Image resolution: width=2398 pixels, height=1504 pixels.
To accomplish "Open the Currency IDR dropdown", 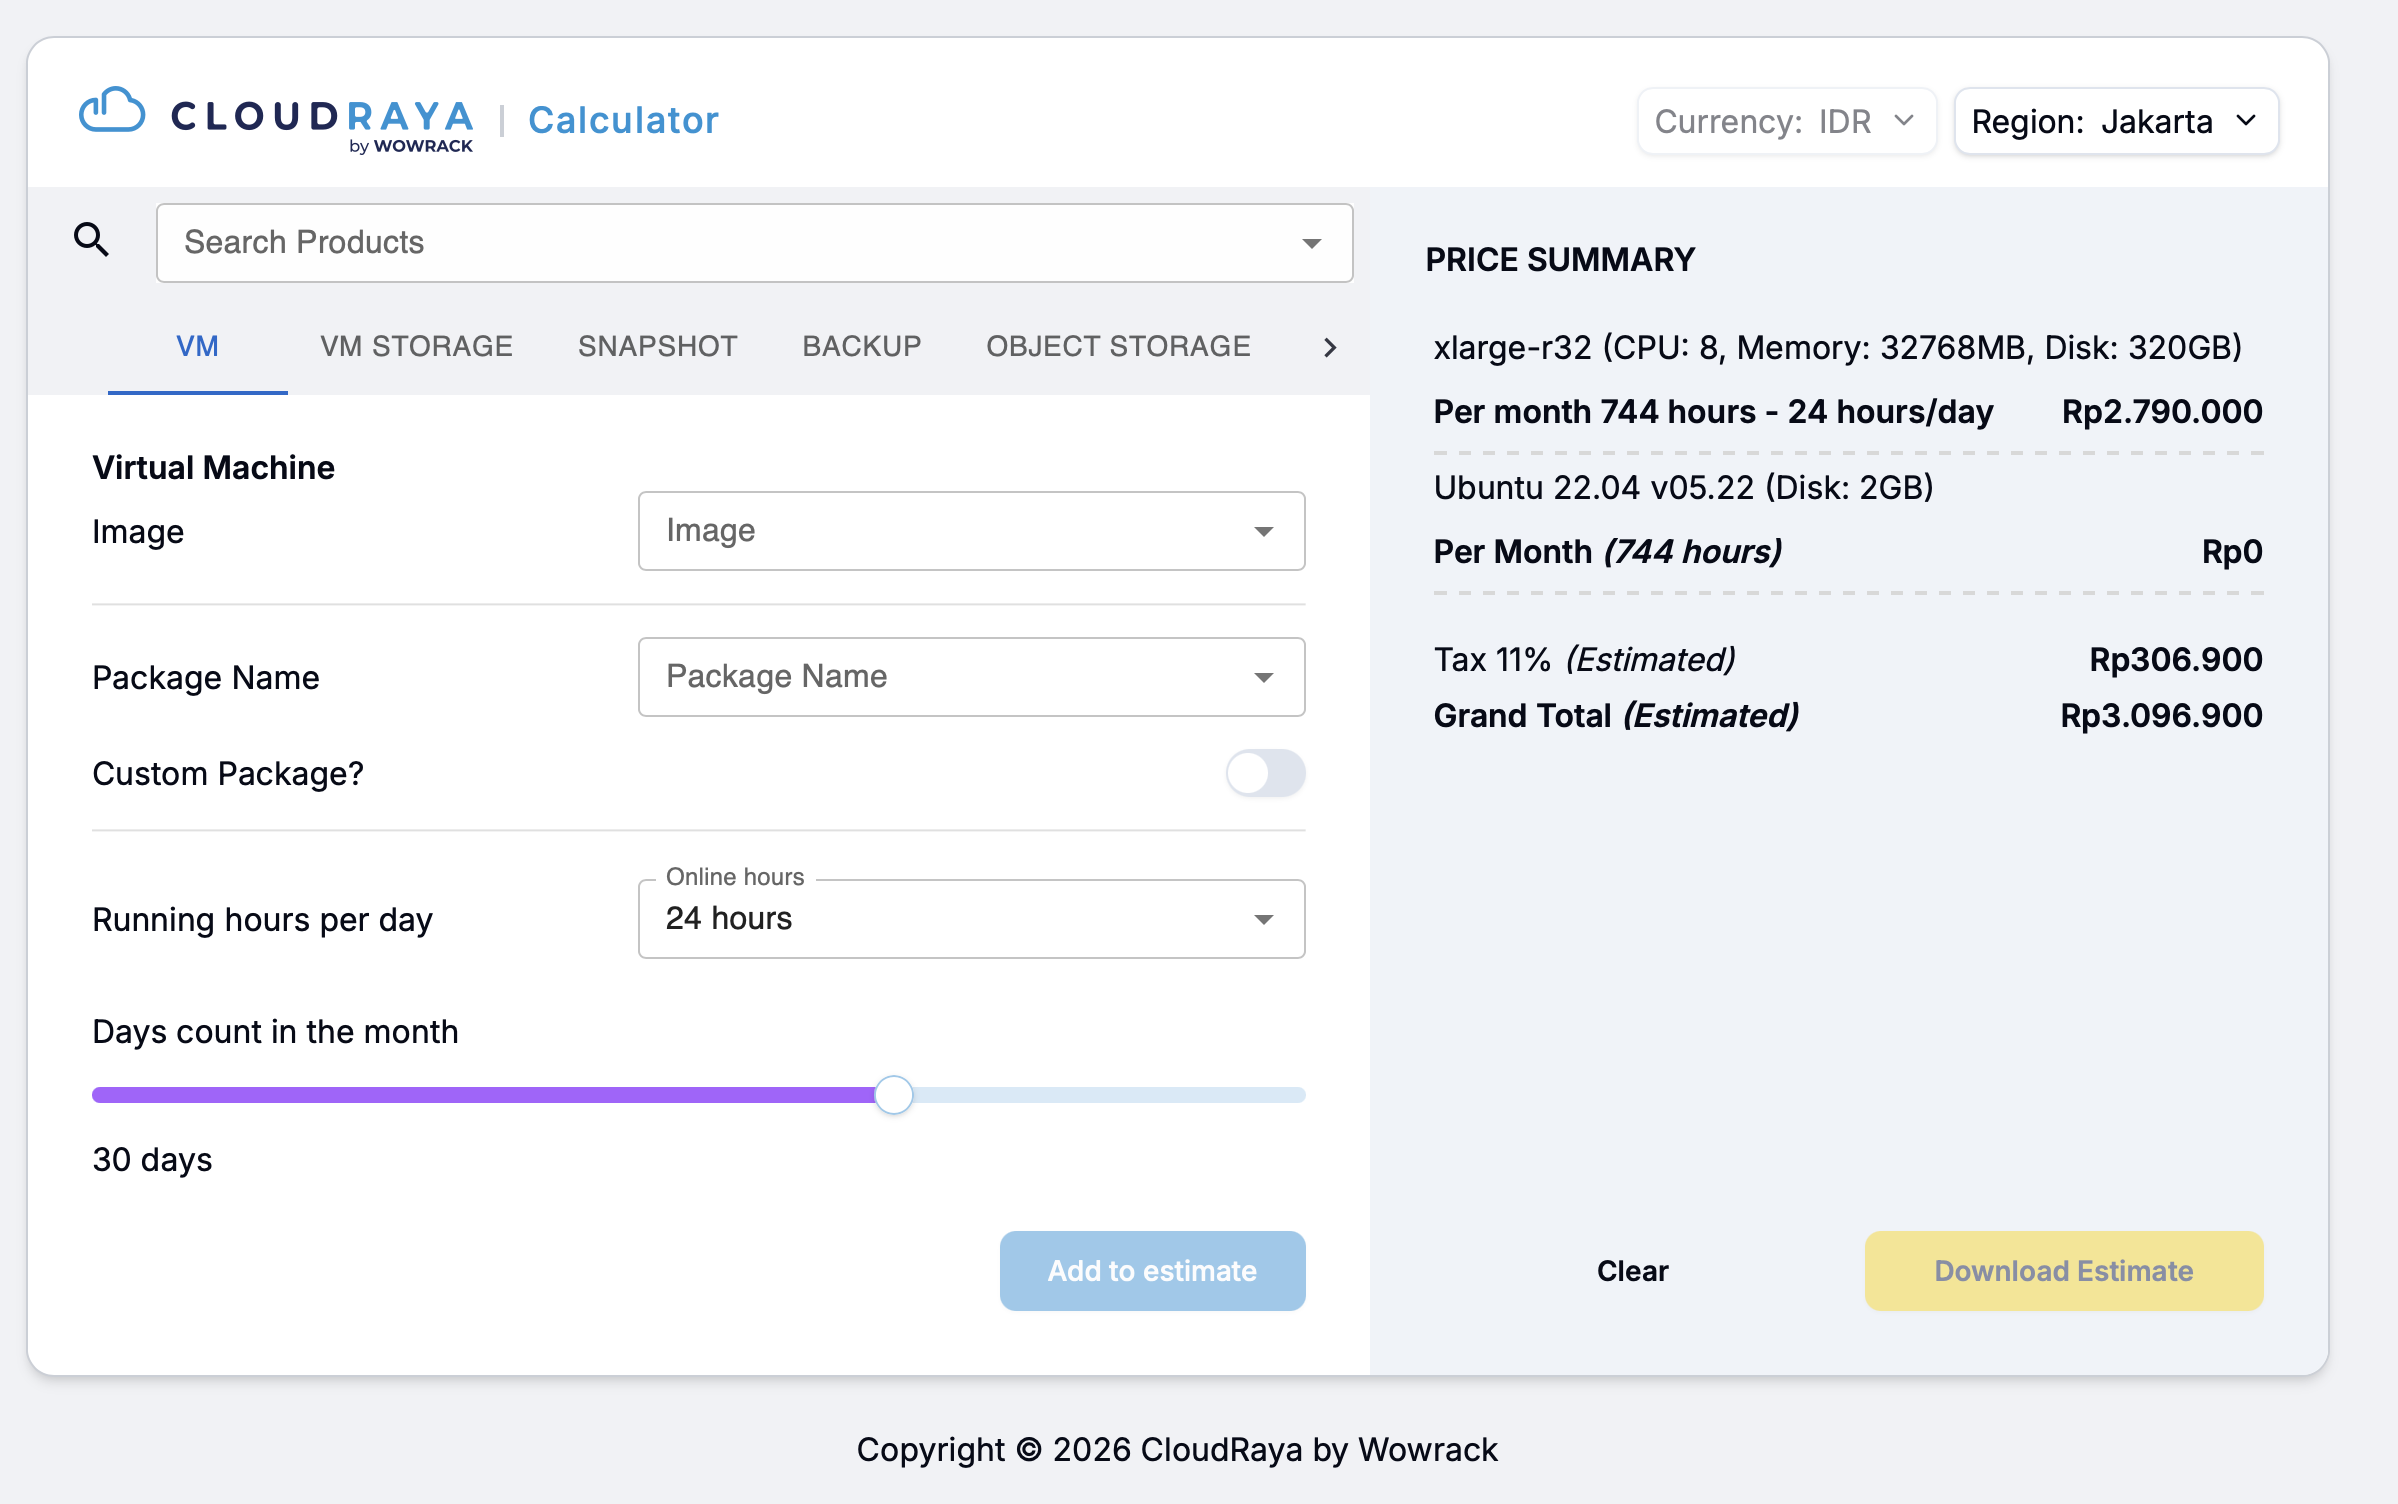I will coord(1786,121).
